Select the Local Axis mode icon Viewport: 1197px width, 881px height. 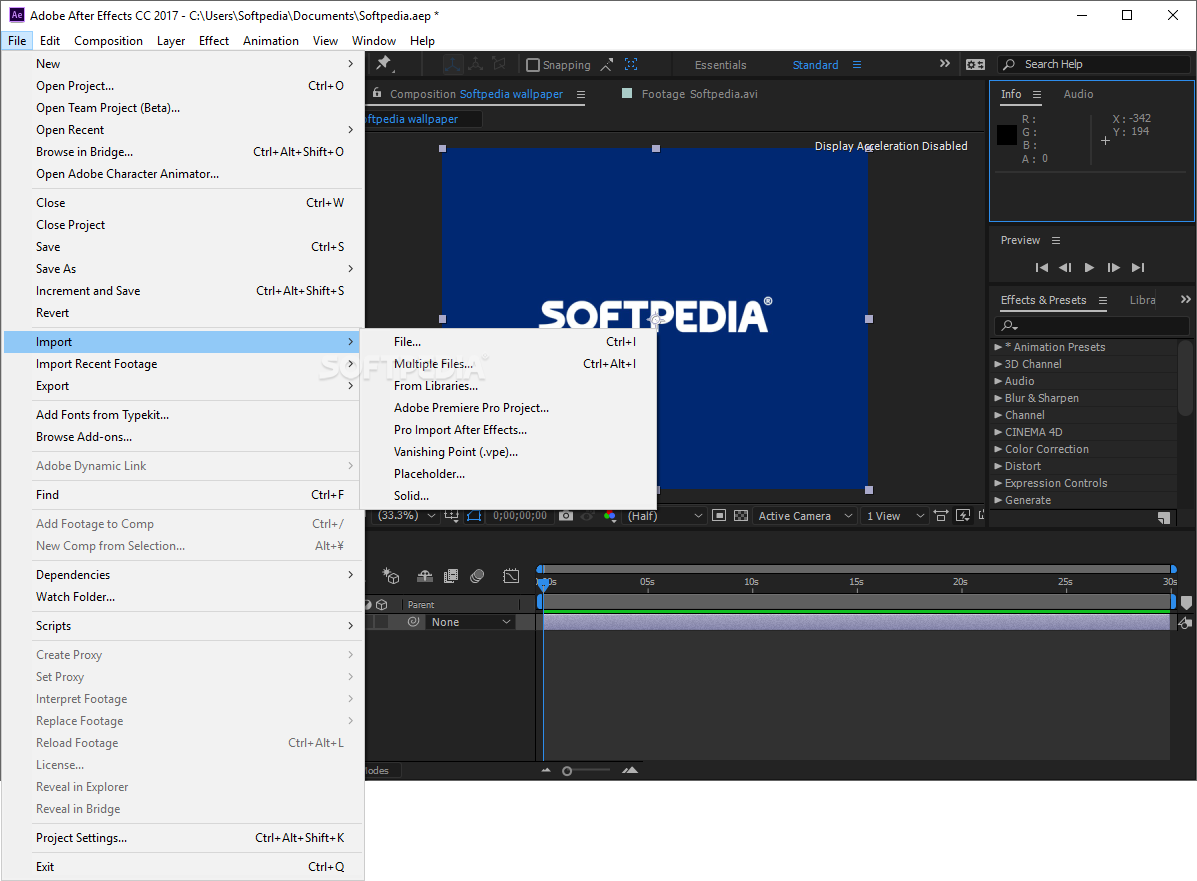click(453, 64)
